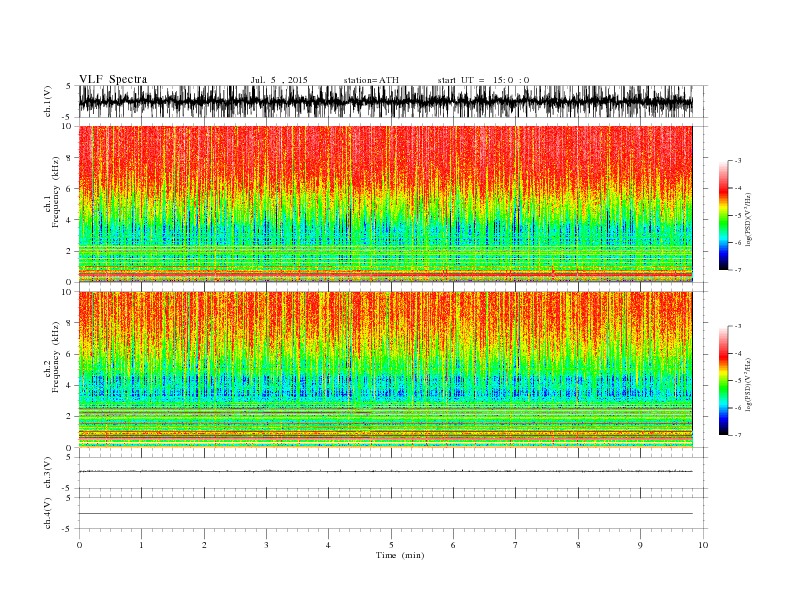
Task: Click the ch.1 voltage waveform trace
Action: click(385, 101)
